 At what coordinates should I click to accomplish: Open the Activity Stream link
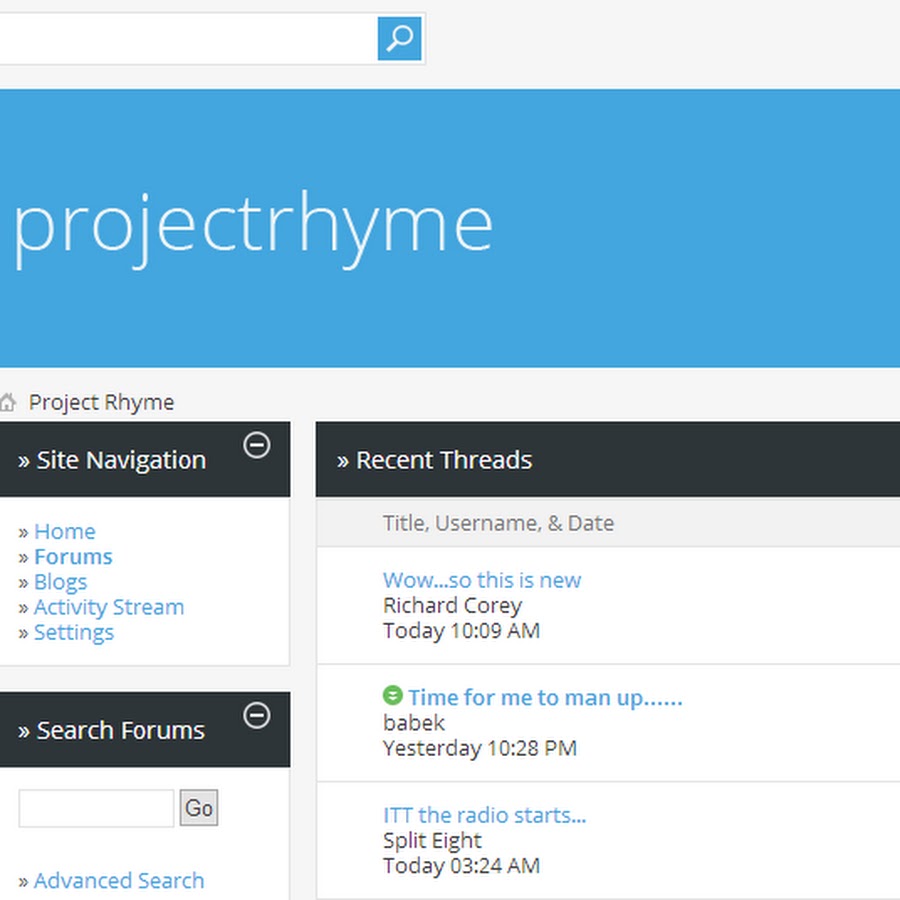tap(109, 607)
